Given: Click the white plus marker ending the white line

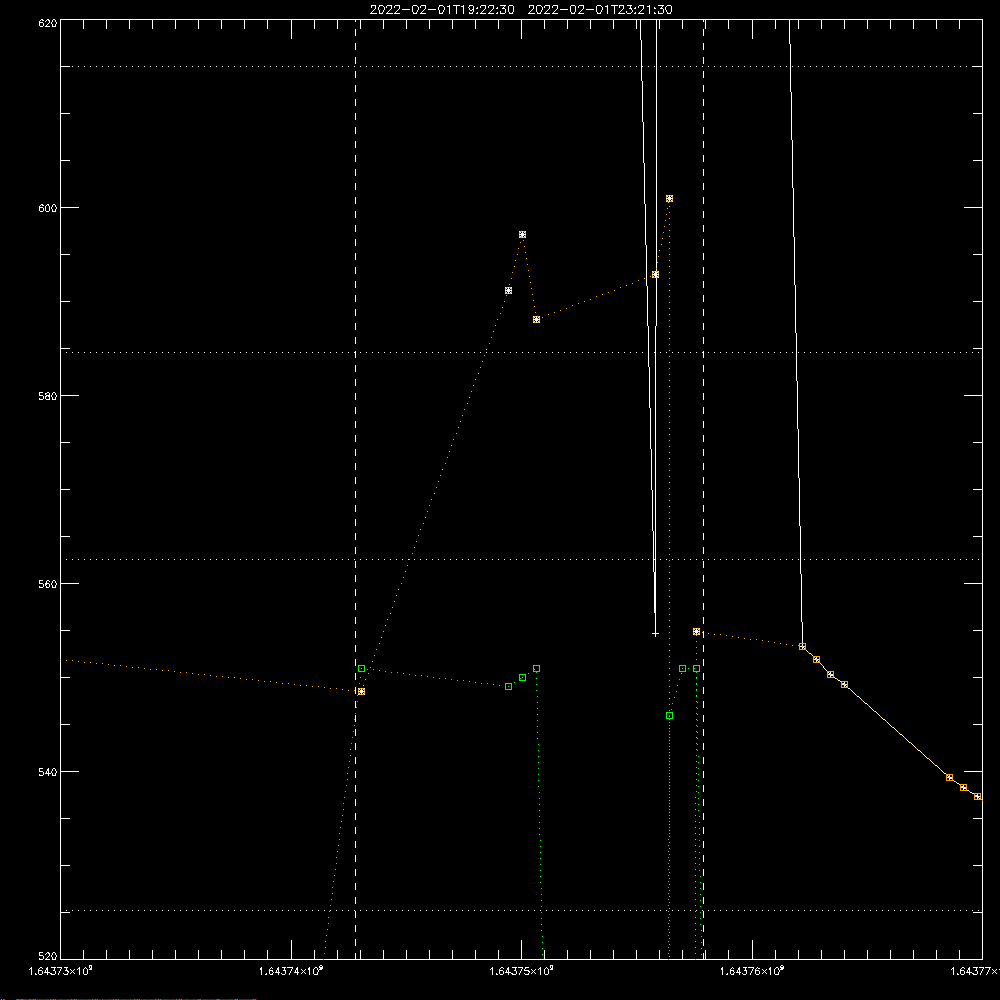Looking at the screenshot, I should [655, 634].
